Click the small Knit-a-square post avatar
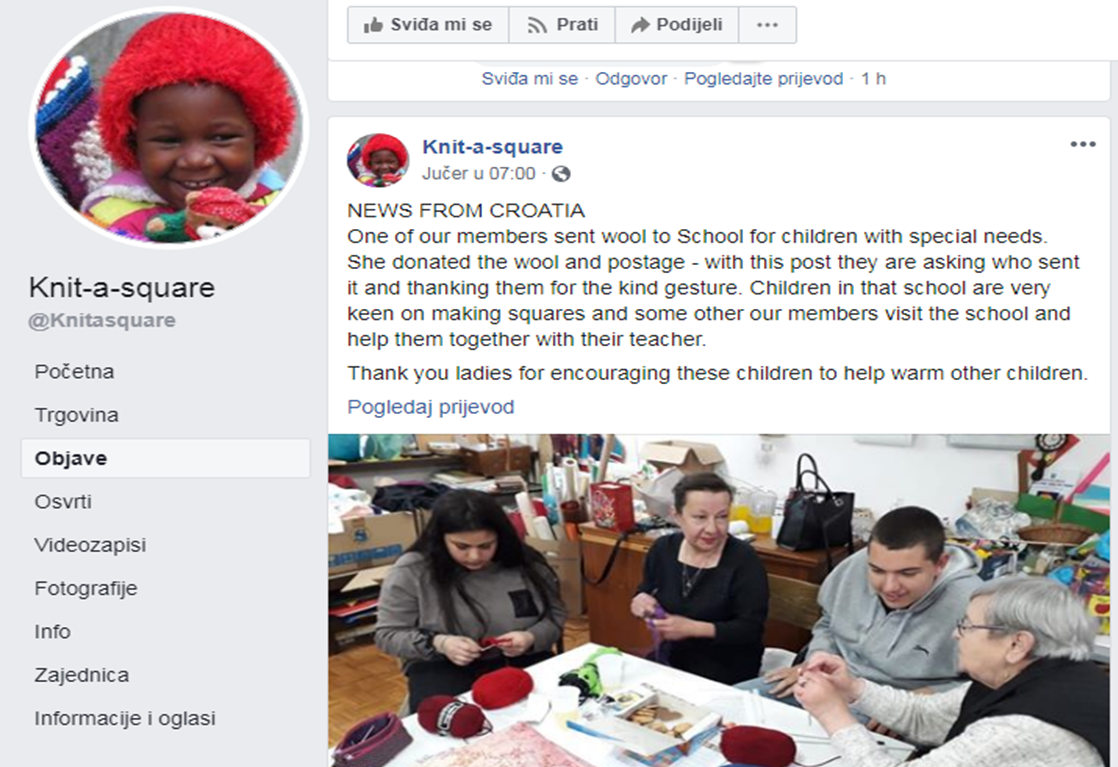Viewport: 1118px width, 767px height. [x=378, y=160]
